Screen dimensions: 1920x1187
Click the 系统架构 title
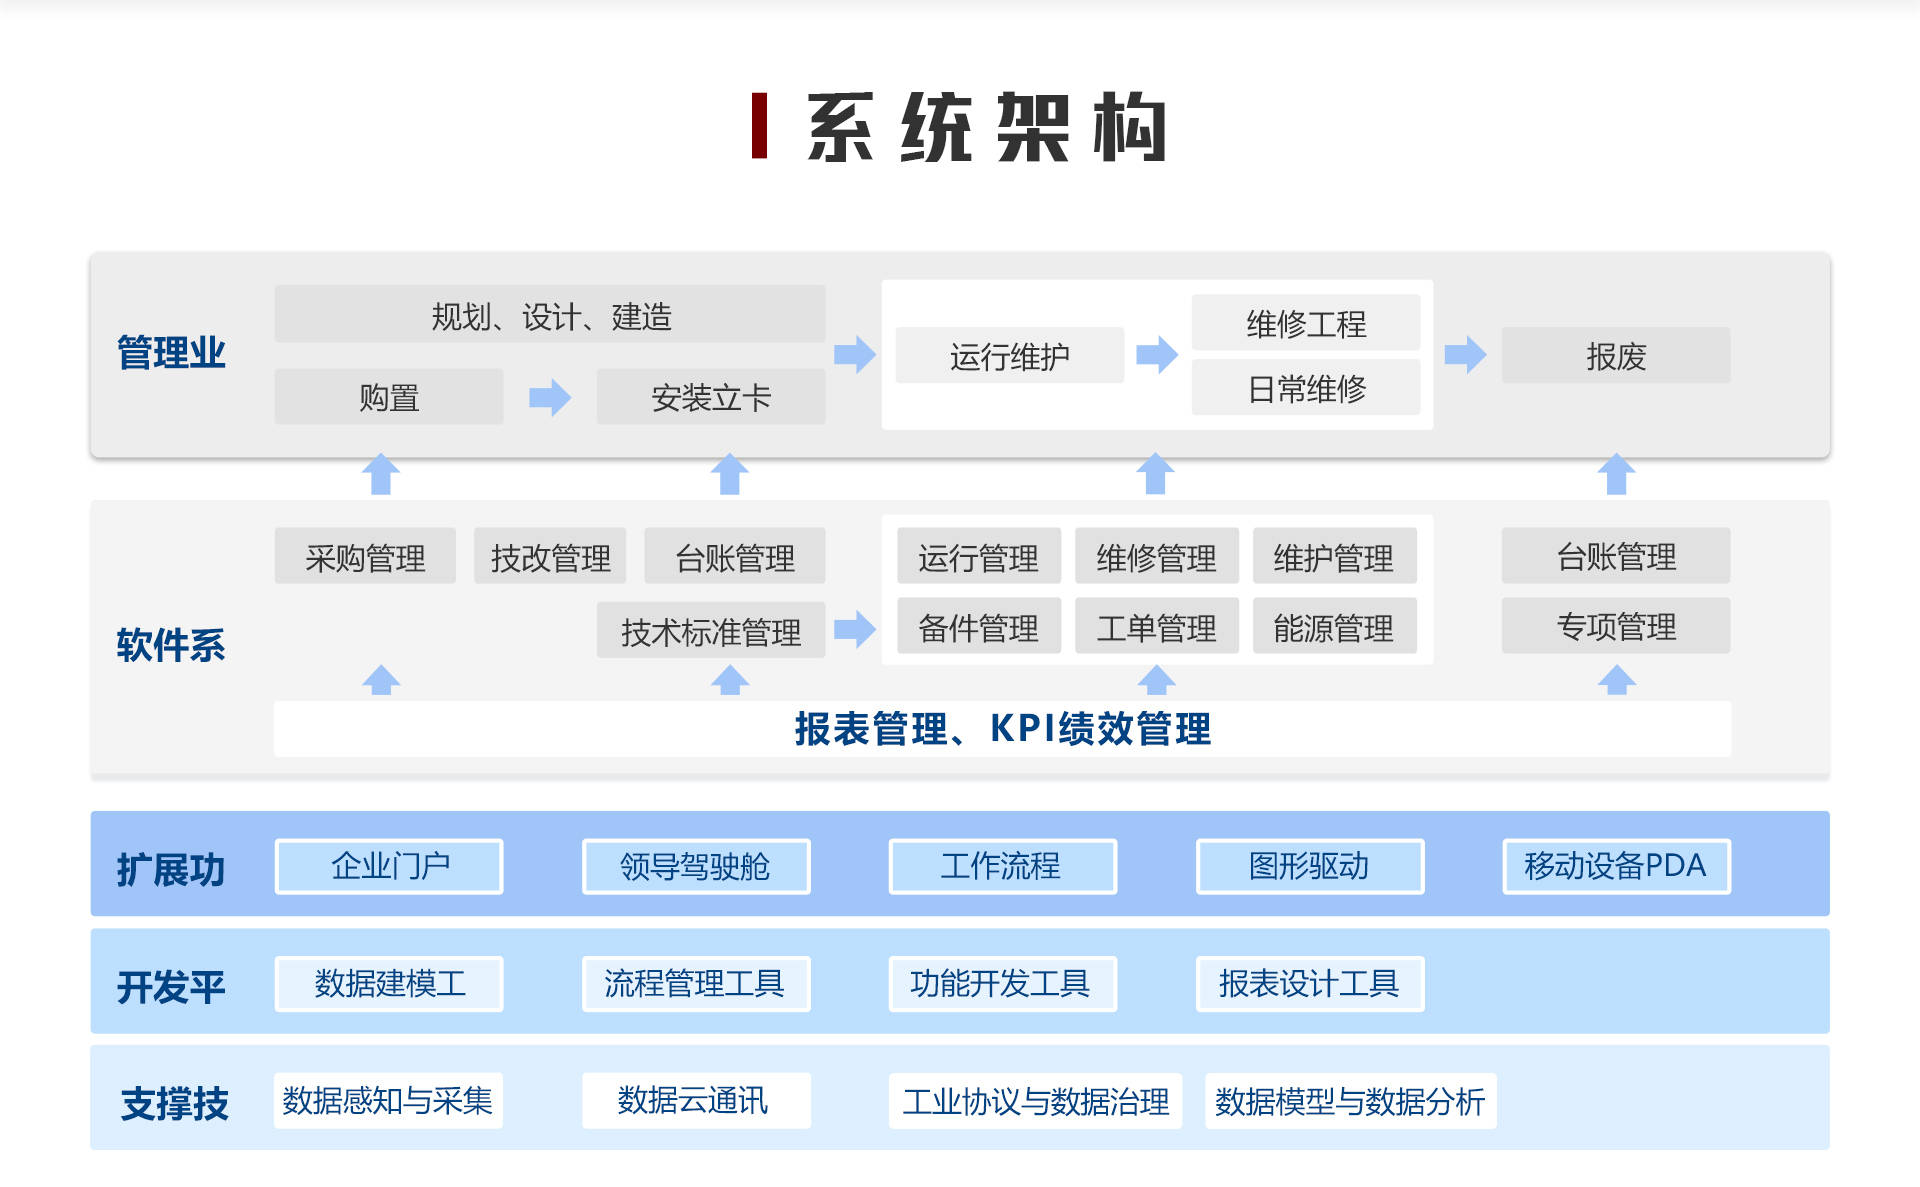[986, 127]
